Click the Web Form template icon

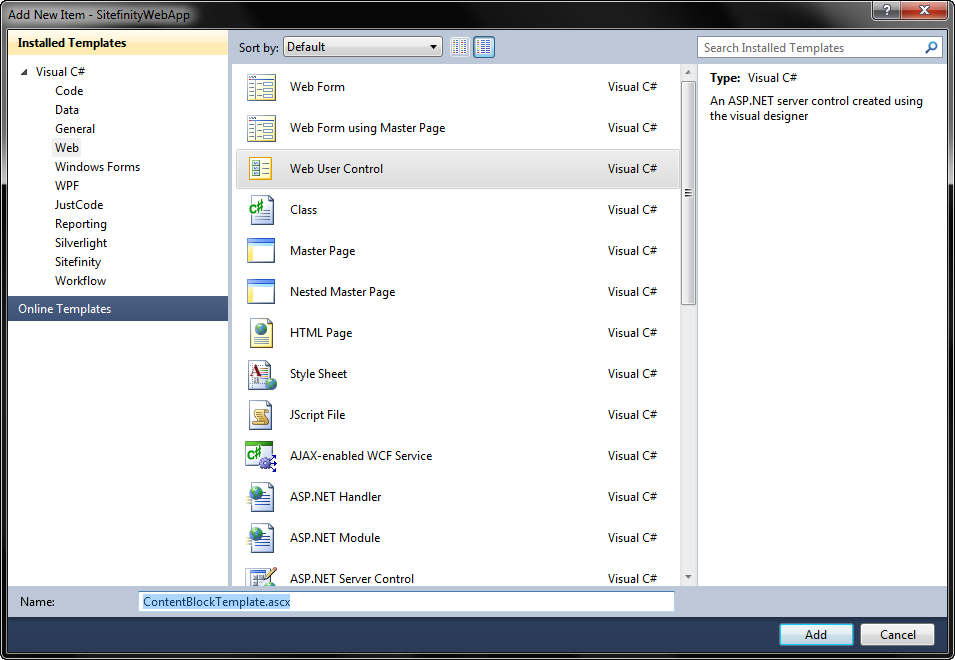tap(261, 88)
